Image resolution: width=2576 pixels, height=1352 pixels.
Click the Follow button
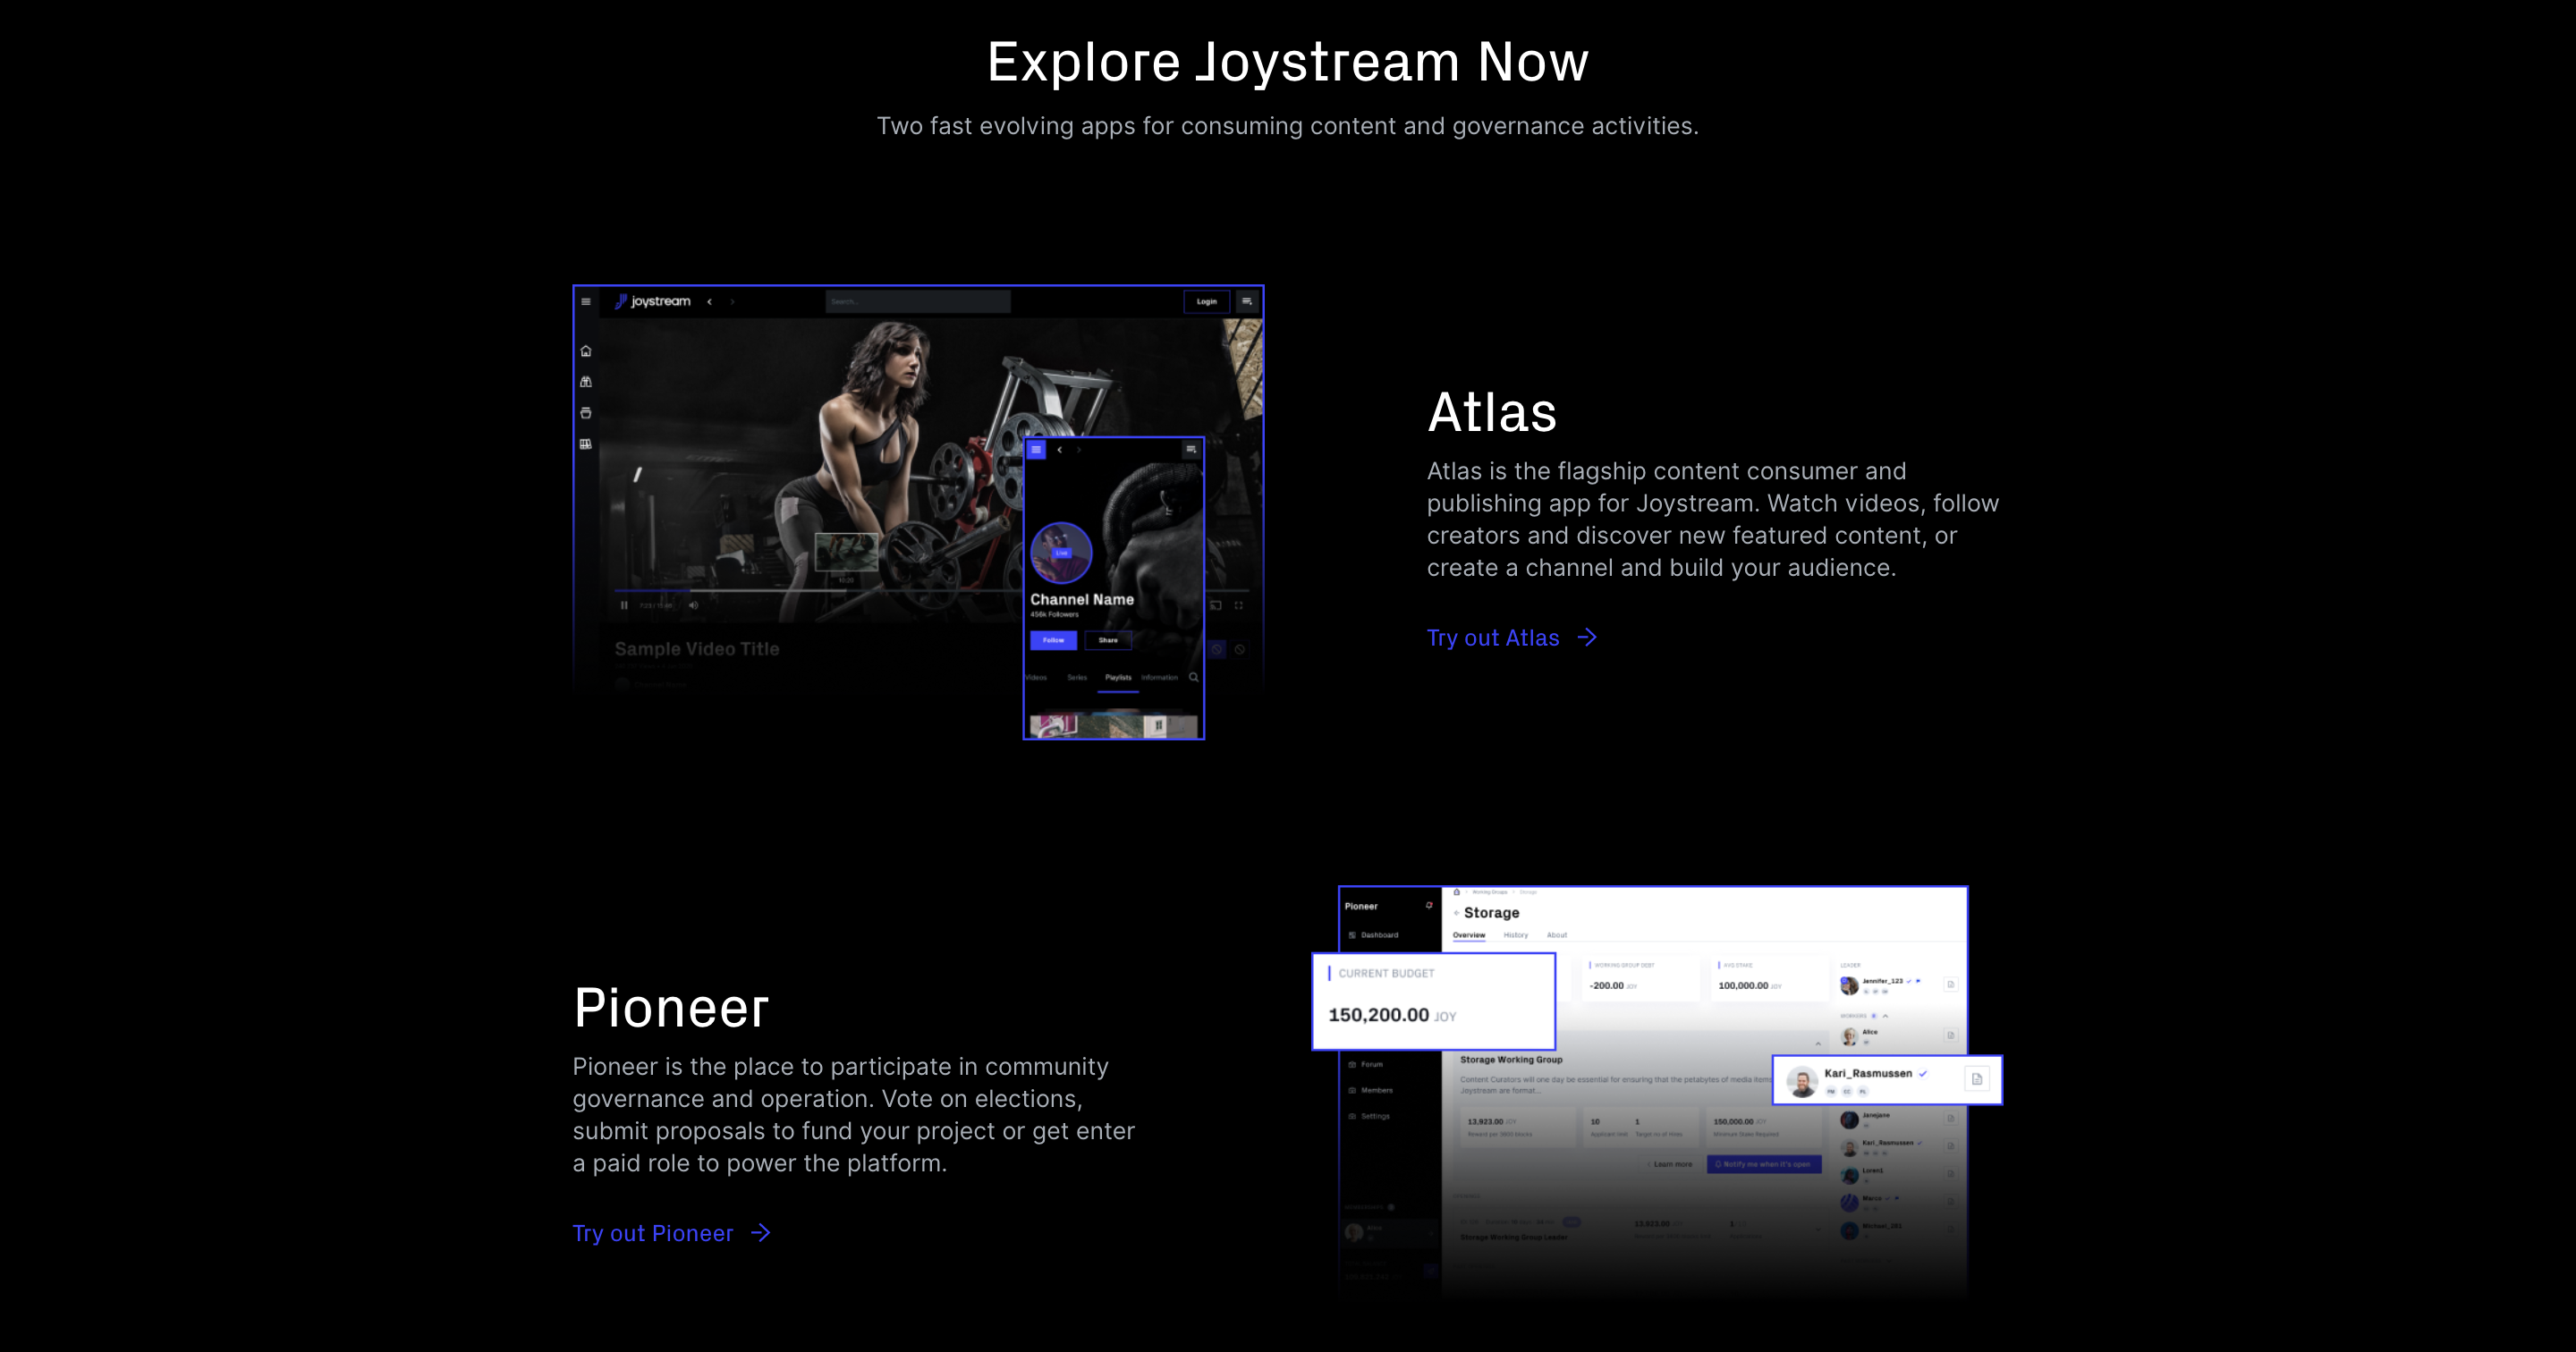1053,640
